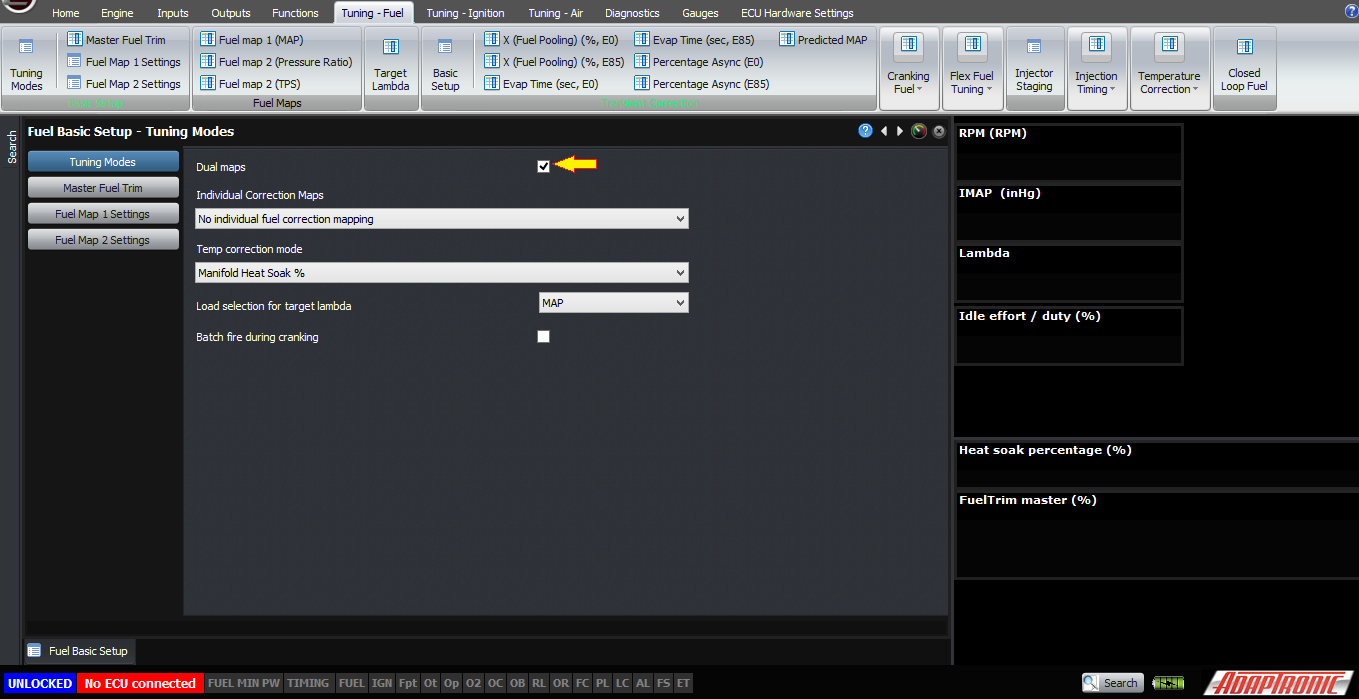Select Fuel Map 2 Settings sidebar button
1359x699 pixels.
103,239
